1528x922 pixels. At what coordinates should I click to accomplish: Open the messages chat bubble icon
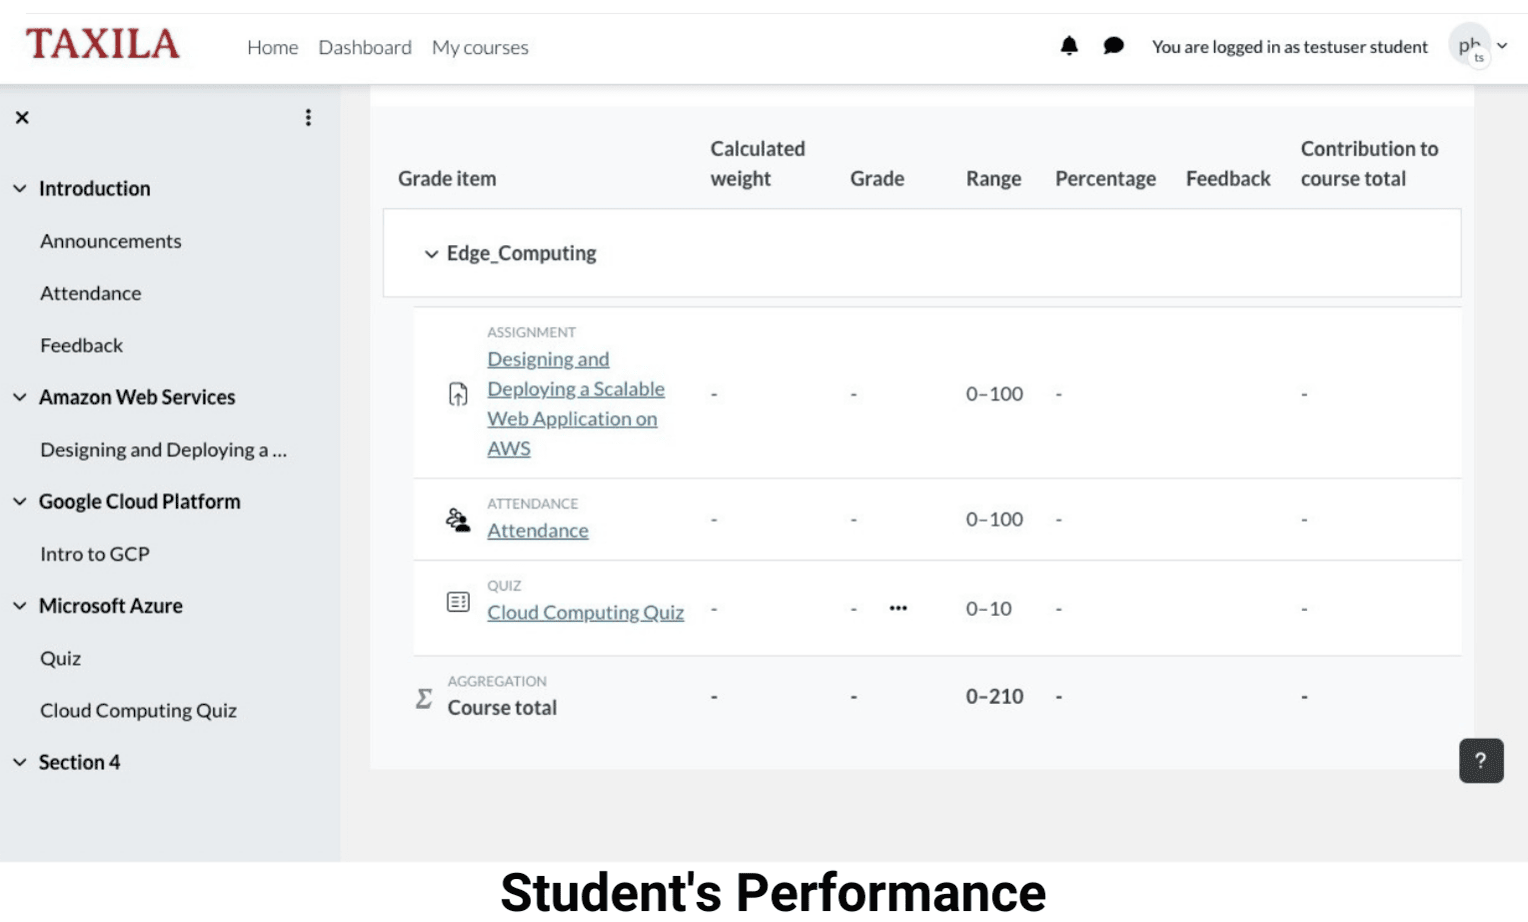[1113, 46]
